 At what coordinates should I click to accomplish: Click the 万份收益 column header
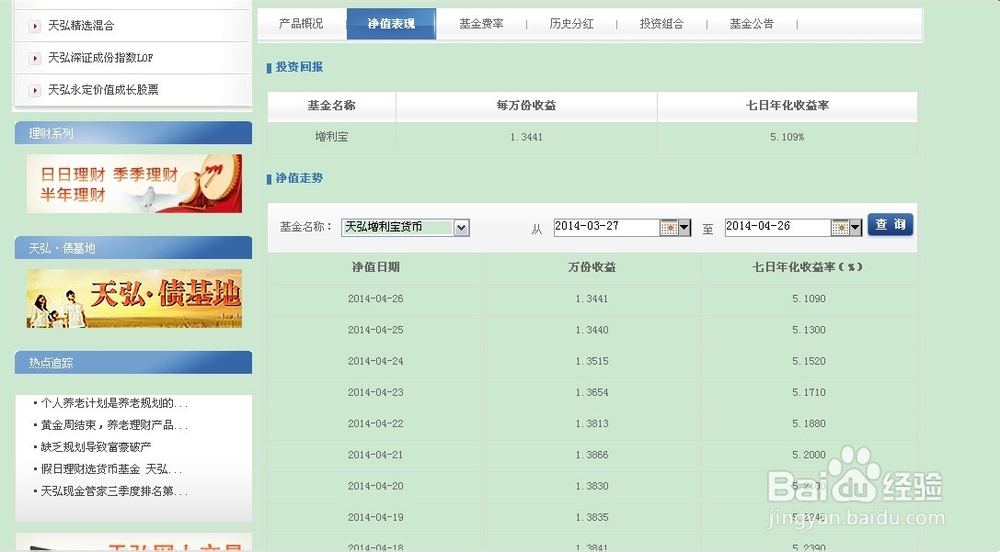[592, 267]
